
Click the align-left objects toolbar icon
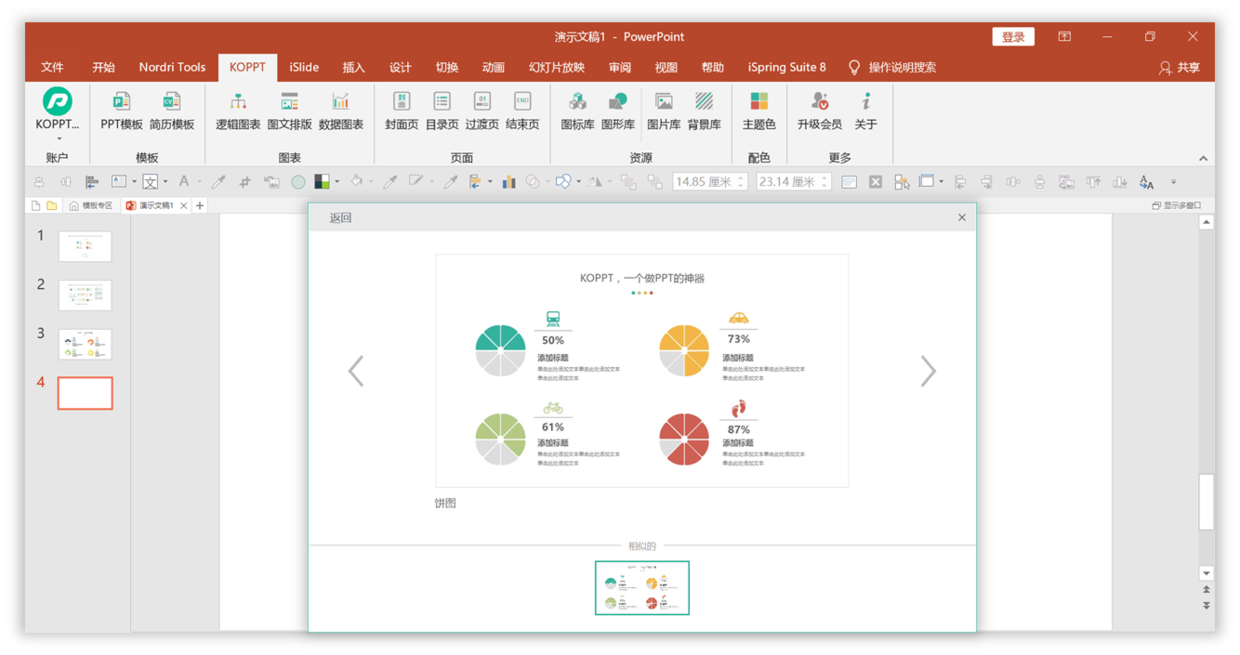[92, 182]
